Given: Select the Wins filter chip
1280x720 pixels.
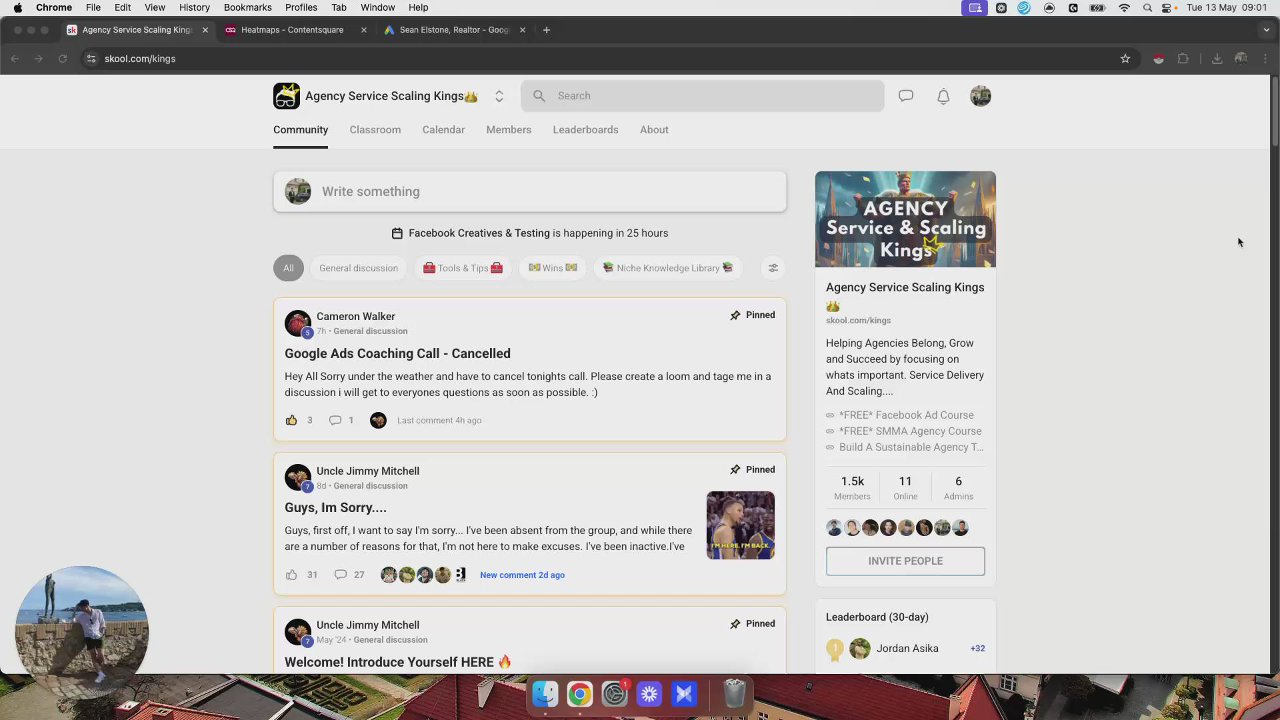Looking at the screenshot, I should [553, 268].
